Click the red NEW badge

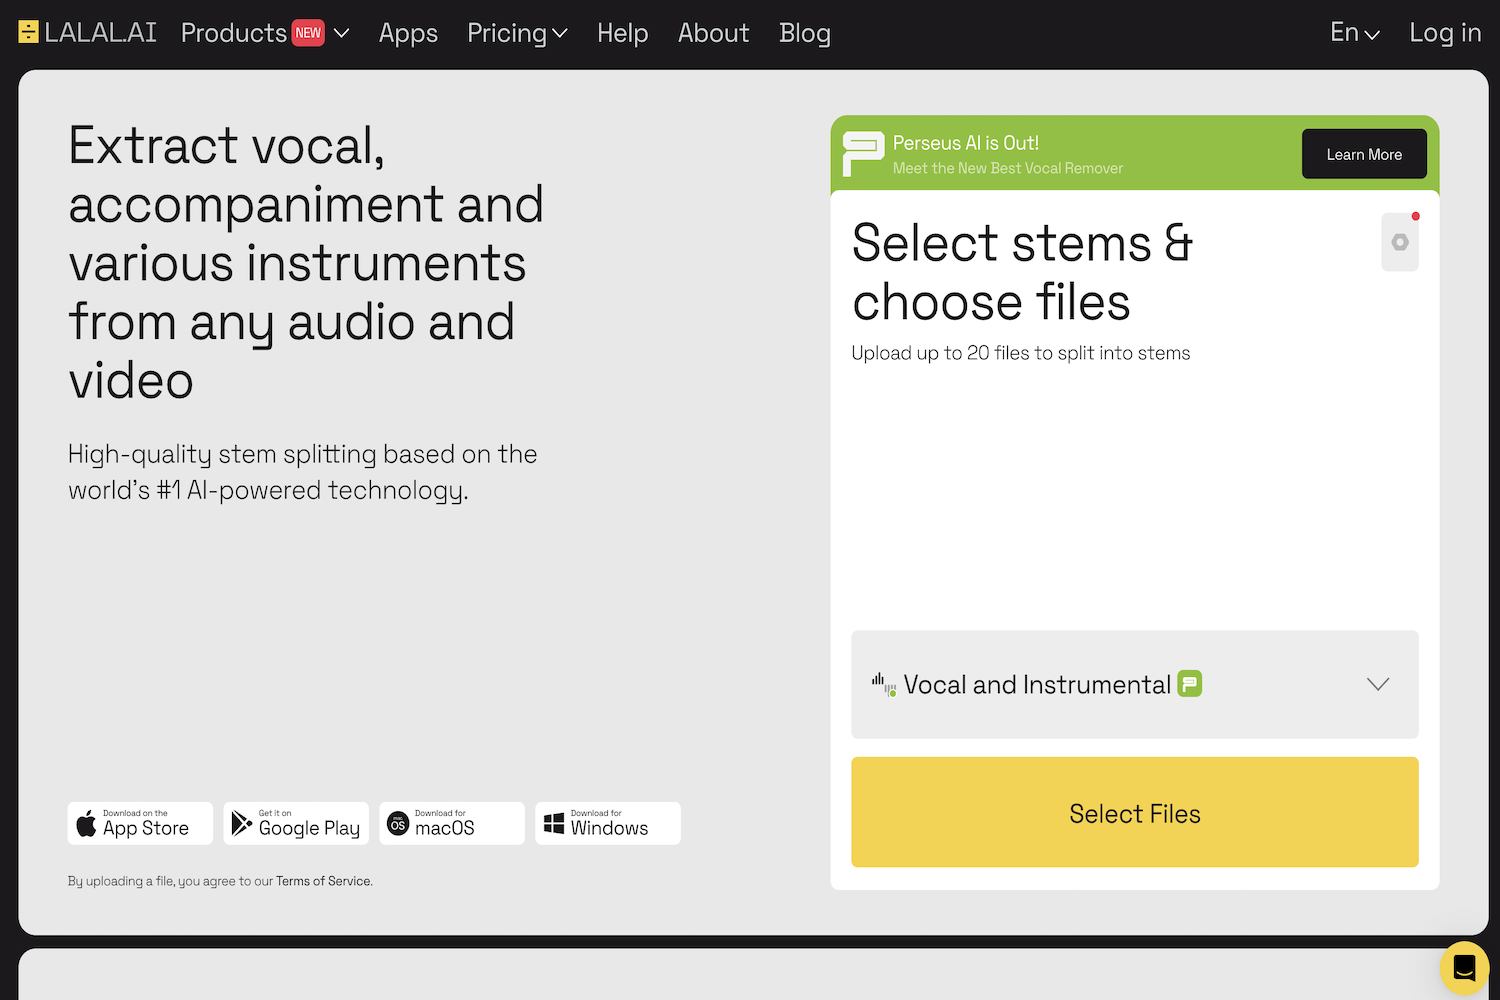click(308, 33)
